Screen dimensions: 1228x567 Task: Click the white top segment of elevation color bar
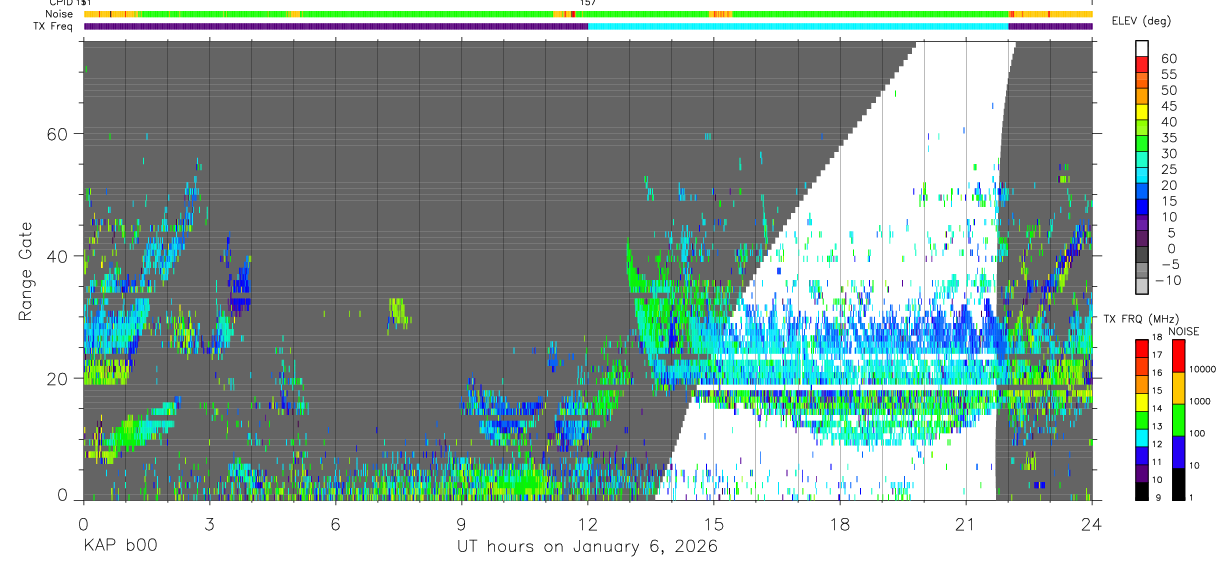click(1142, 49)
